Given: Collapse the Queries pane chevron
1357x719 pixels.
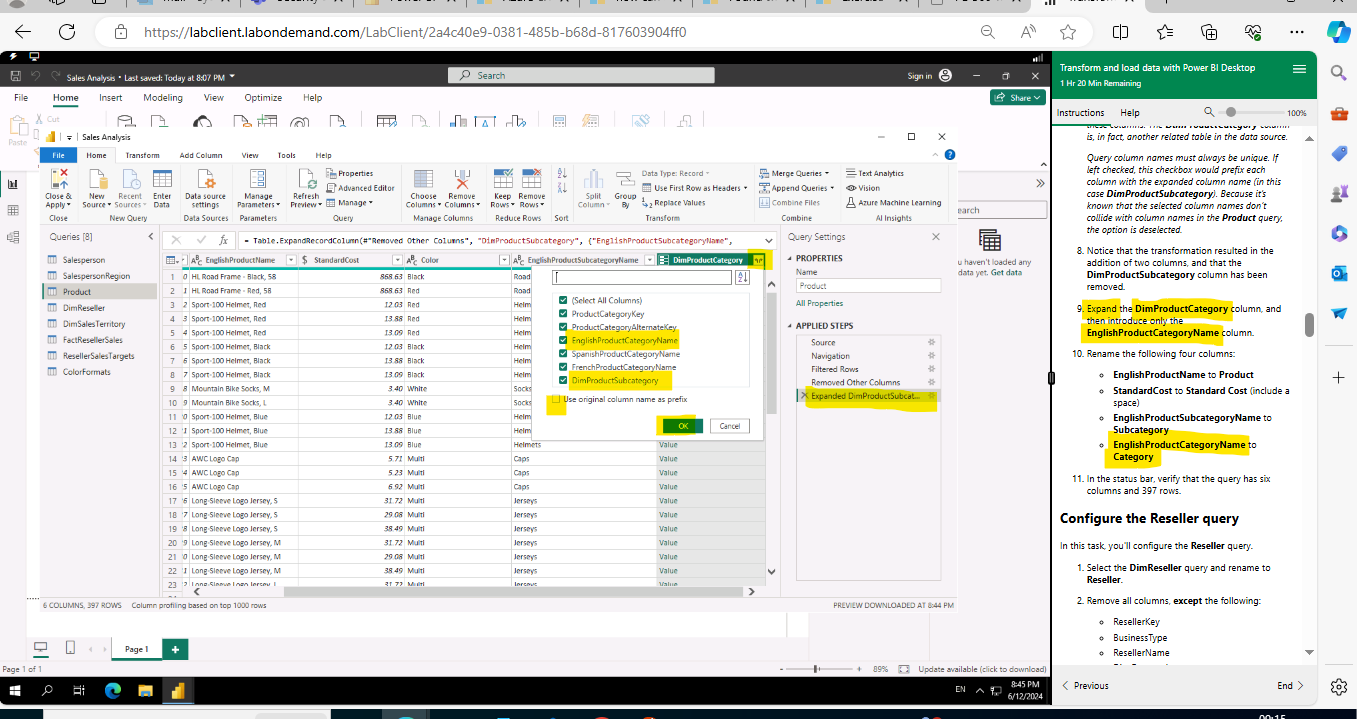Looking at the screenshot, I should click(x=151, y=237).
